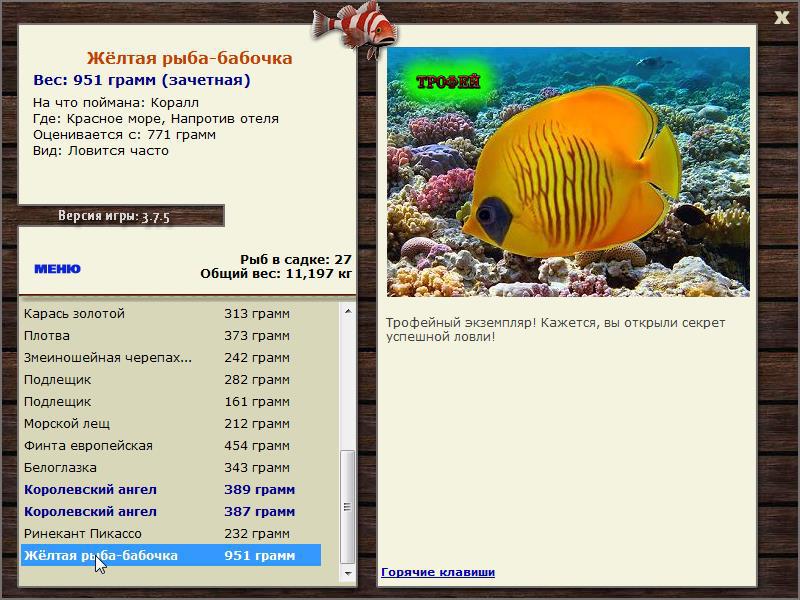Click the fish list scrollbar thumb
Viewport: 800px width, 600px height.
347,506
